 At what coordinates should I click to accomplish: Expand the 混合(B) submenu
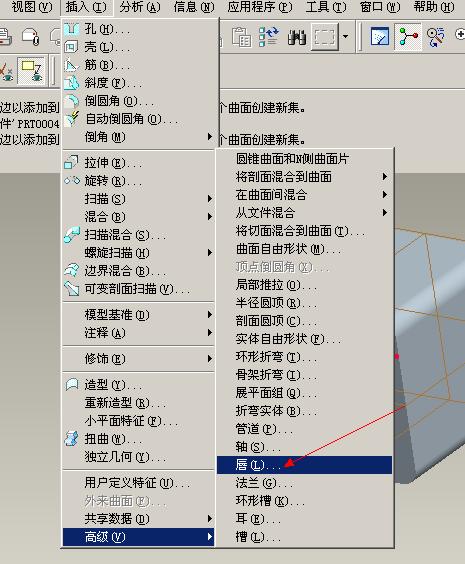139,217
